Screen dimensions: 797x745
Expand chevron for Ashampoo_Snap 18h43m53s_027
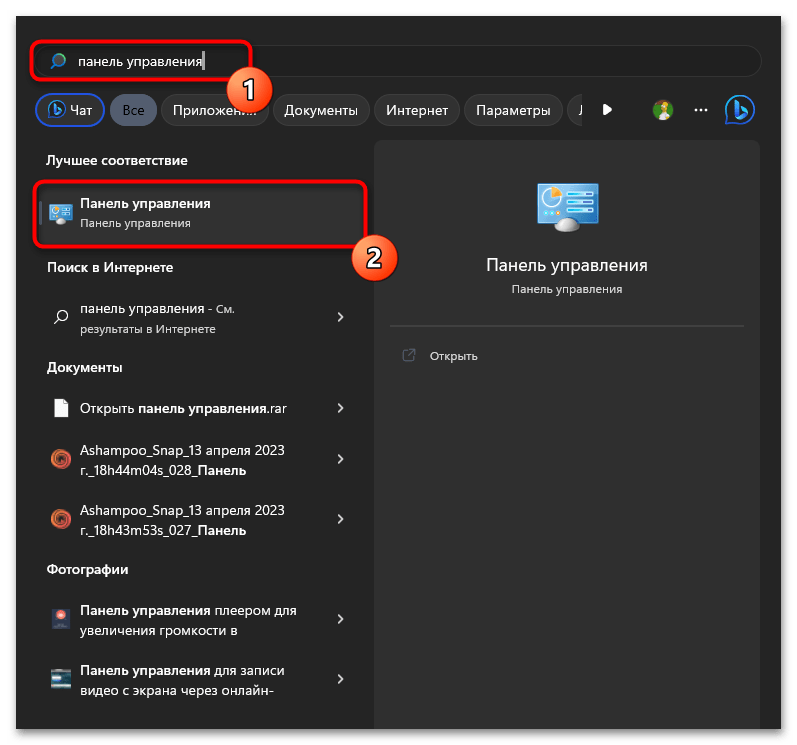[x=341, y=519]
